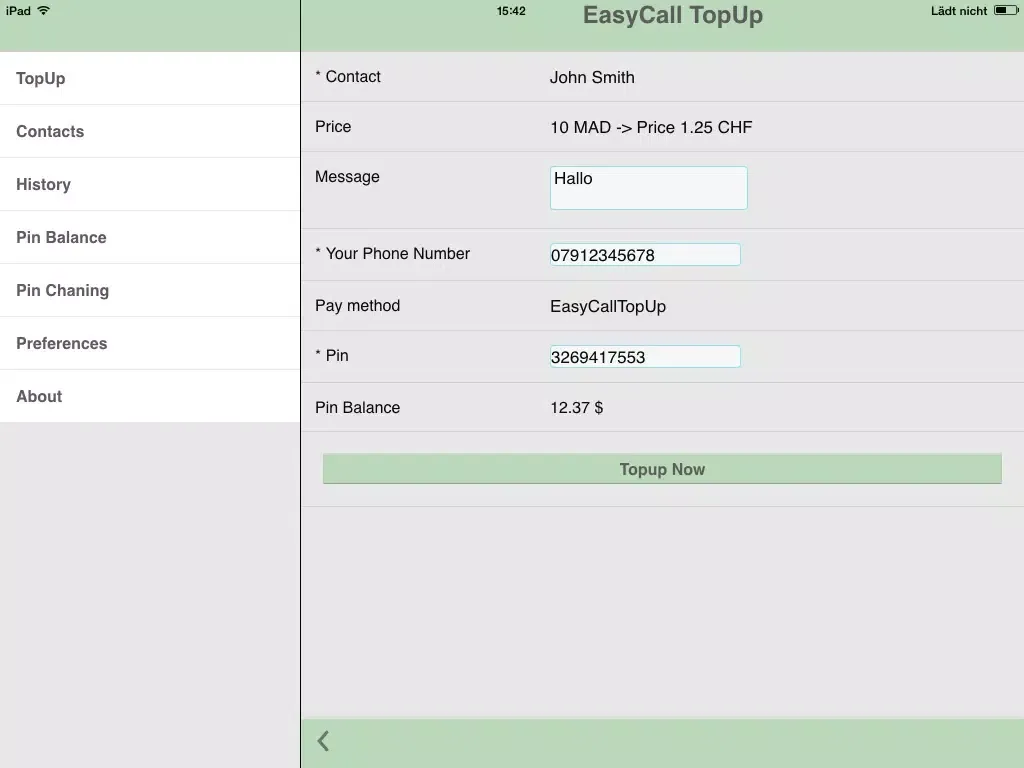Tap the Topup Now button
Screen dimensions: 1024x768
pos(662,469)
